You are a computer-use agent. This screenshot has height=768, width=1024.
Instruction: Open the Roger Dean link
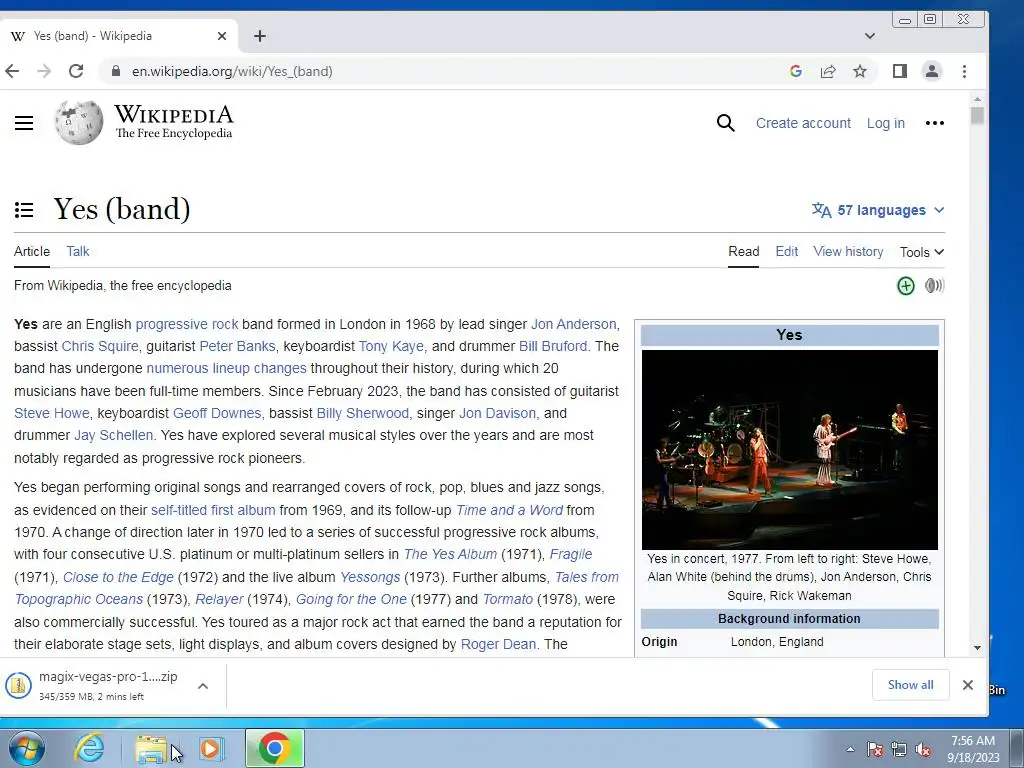coord(498,645)
